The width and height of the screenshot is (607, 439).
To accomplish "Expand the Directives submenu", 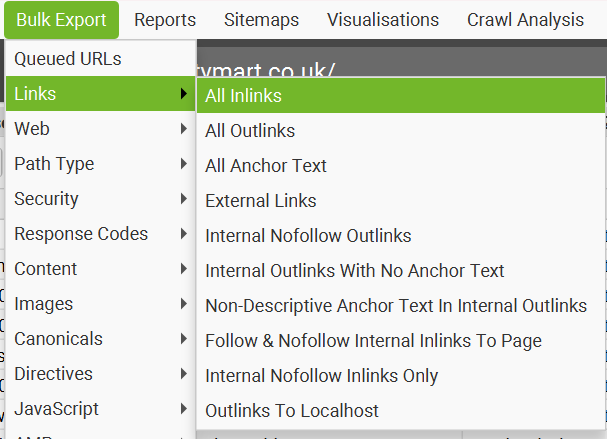I will click(x=100, y=374).
